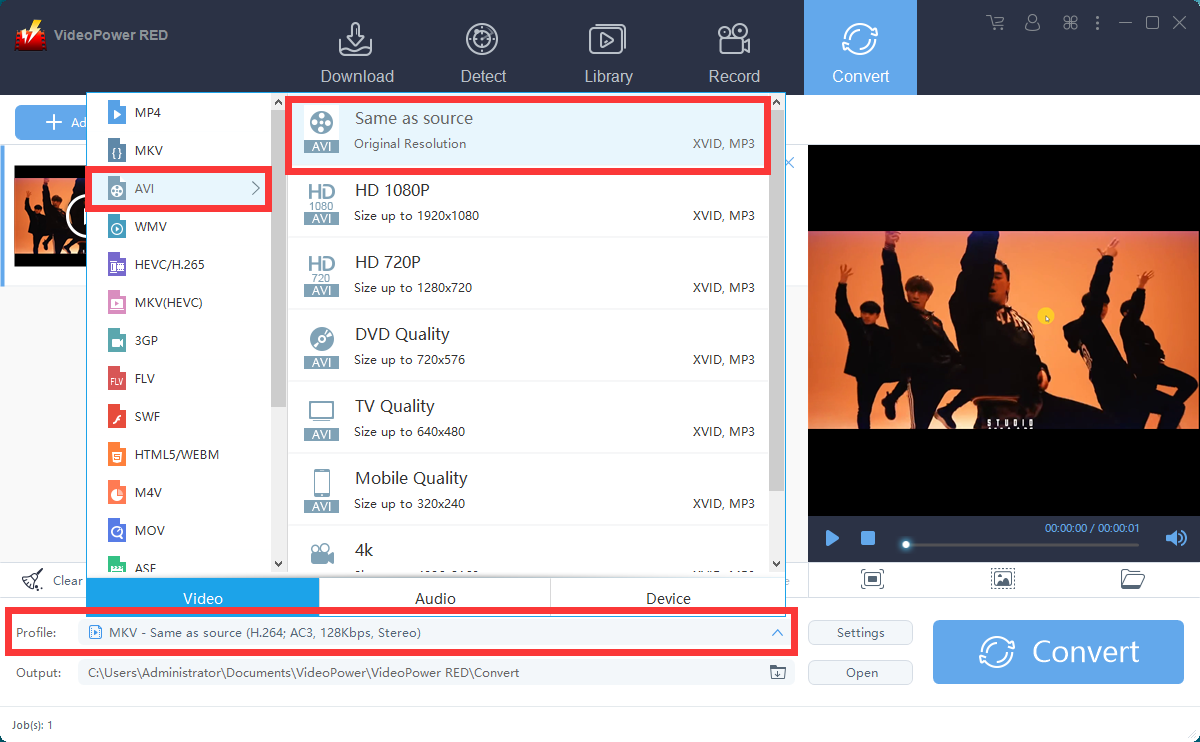
Task: Select FLV format
Action: tap(179, 379)
